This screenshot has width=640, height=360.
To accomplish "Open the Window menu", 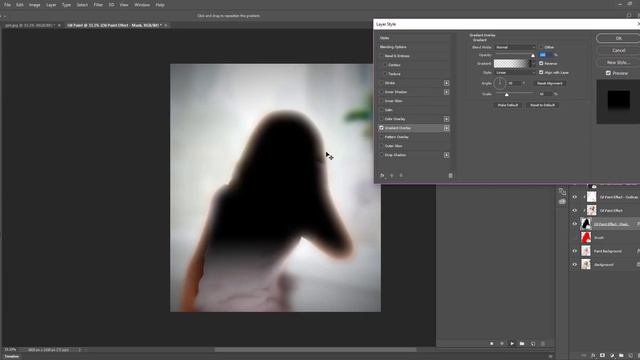I will (142, 5).
